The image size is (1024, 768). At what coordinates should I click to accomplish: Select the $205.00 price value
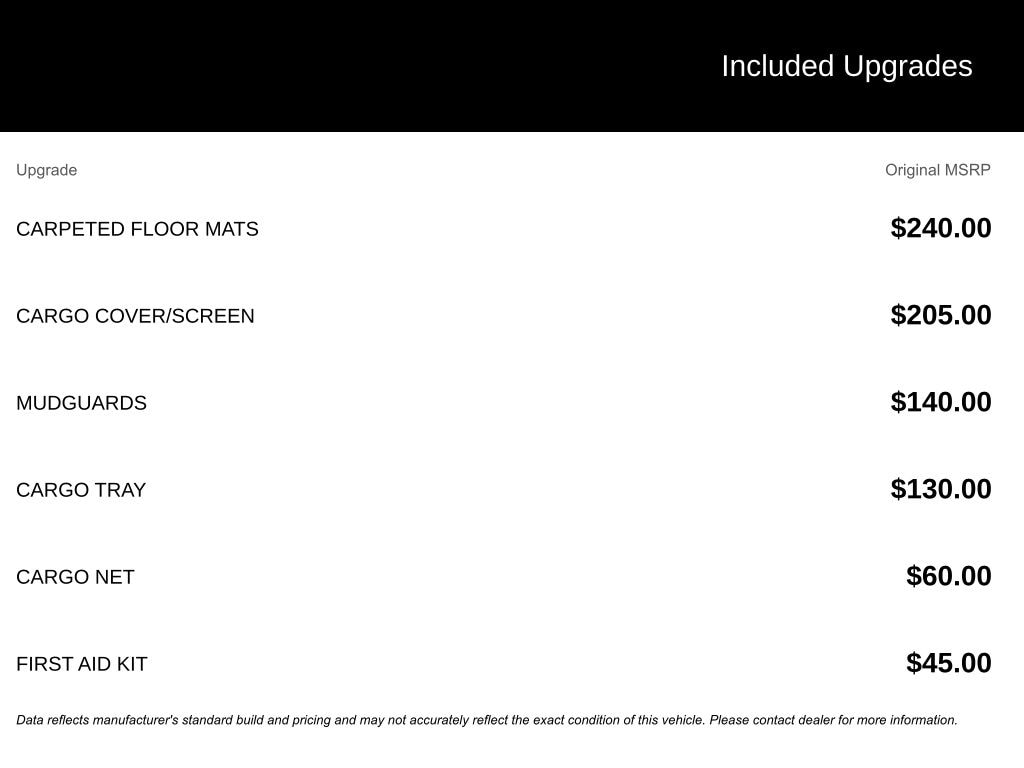941,315
